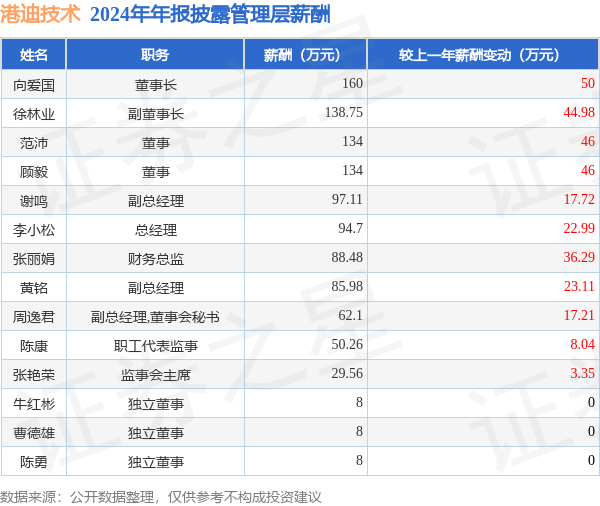Select the name 牛红彬
600x506 pixels.
(x=34, y=404)
